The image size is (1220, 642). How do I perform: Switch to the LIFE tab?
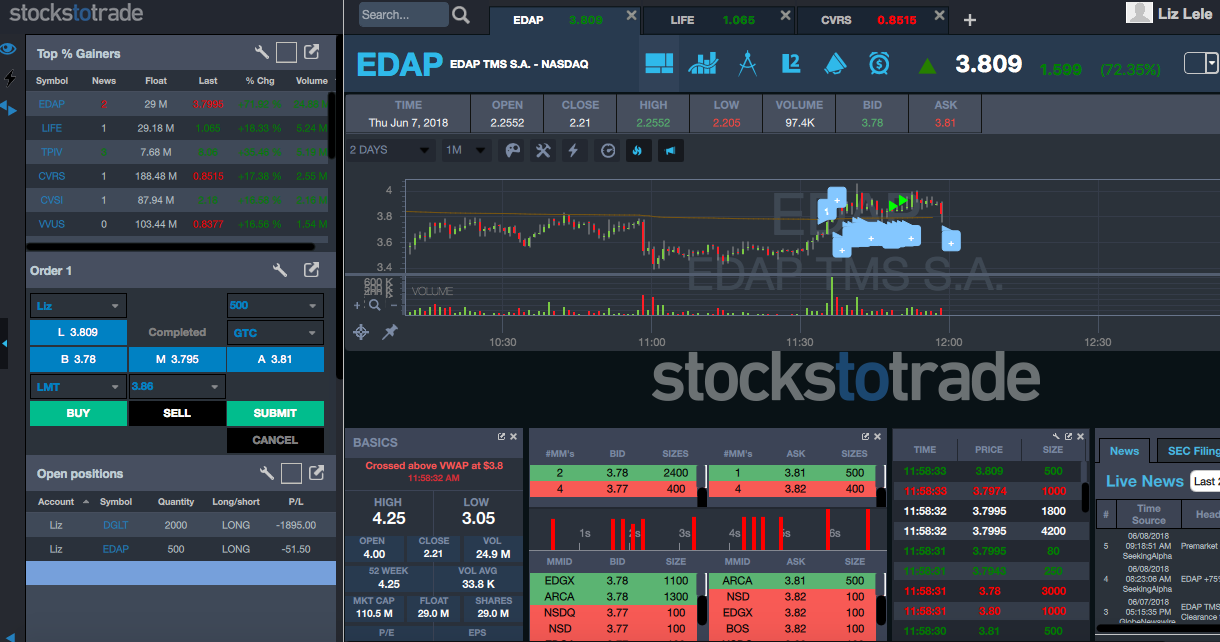pos(719,20)
